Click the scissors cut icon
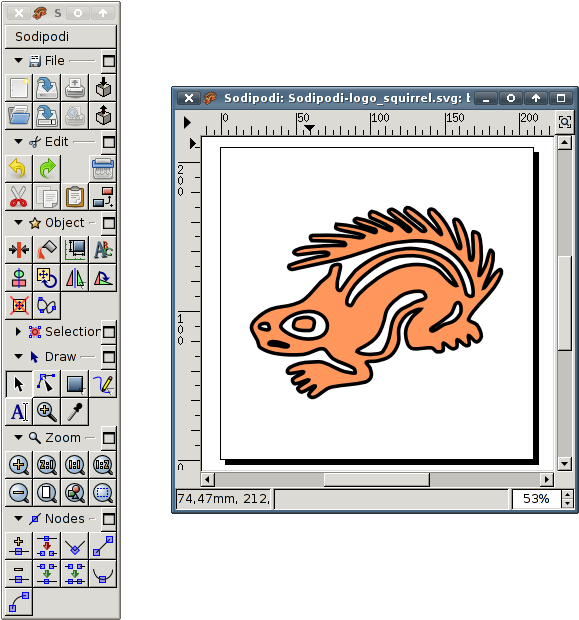579x620 pixels. (19, 197)
